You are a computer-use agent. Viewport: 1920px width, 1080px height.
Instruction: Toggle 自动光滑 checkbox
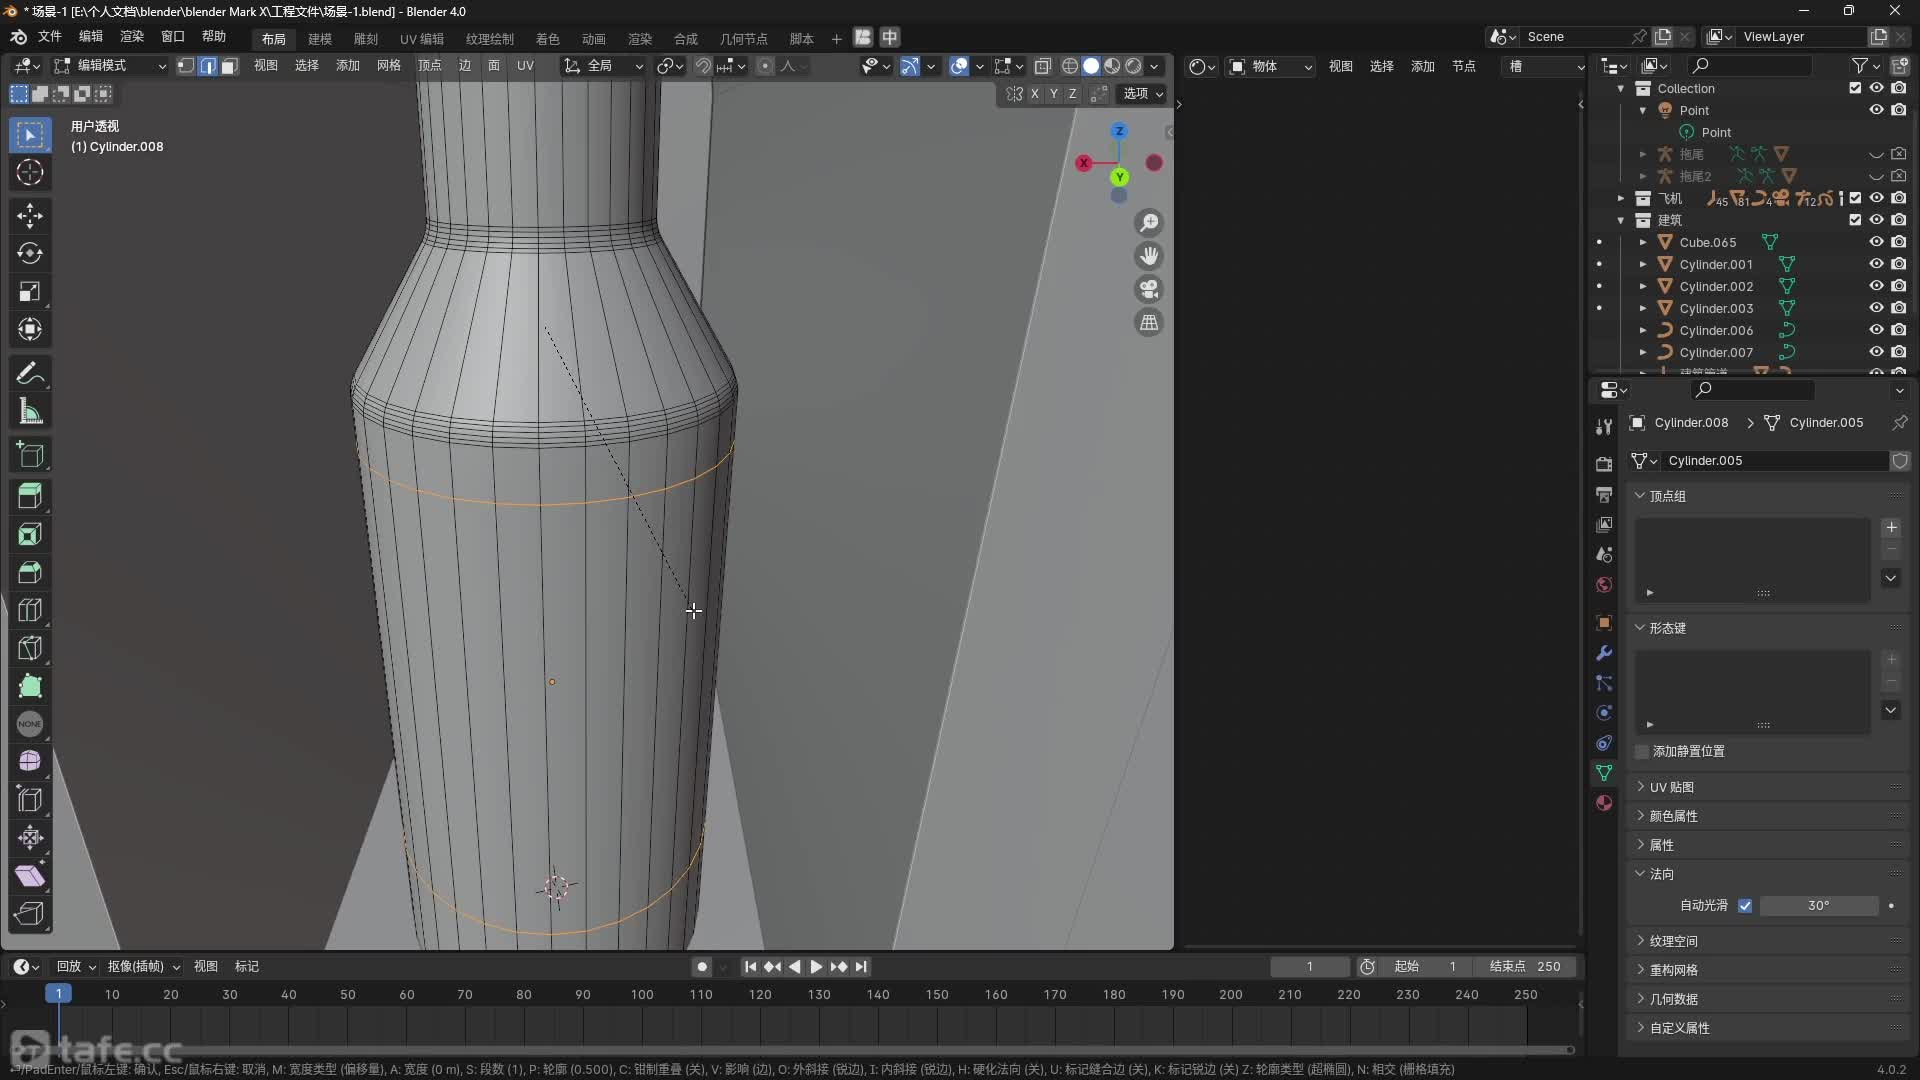pos(1745,906)
